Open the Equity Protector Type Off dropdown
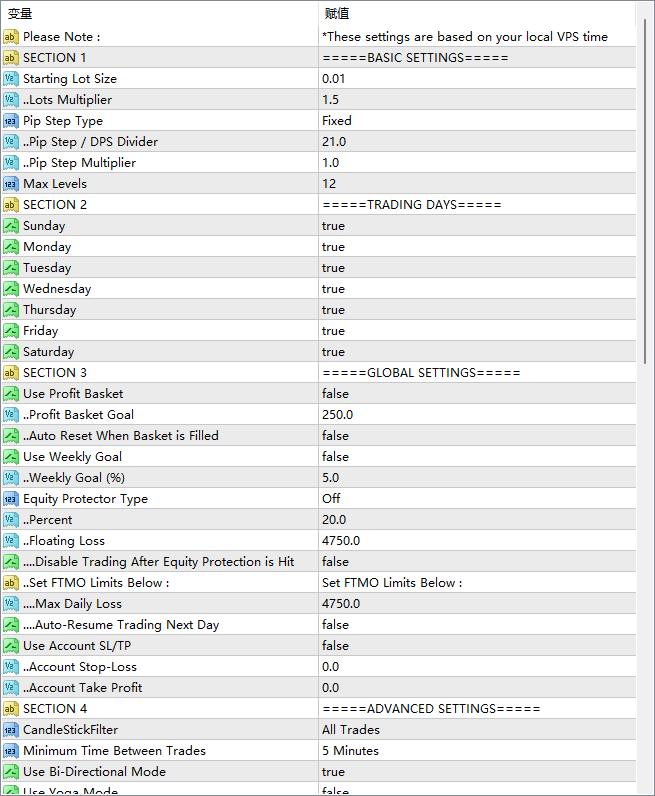This screenshot has width=655, height=796. (x=477, y=499)
